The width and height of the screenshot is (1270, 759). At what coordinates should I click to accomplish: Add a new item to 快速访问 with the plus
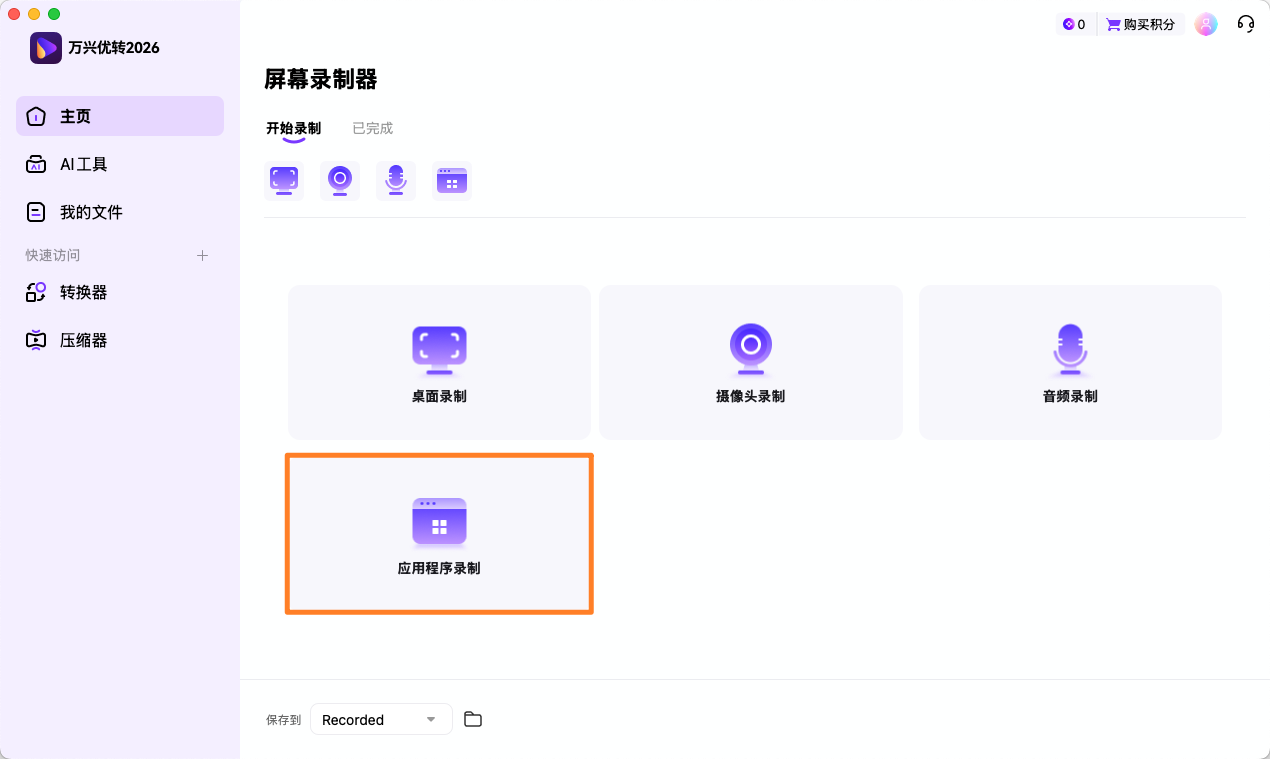click(x=202, y=255)
